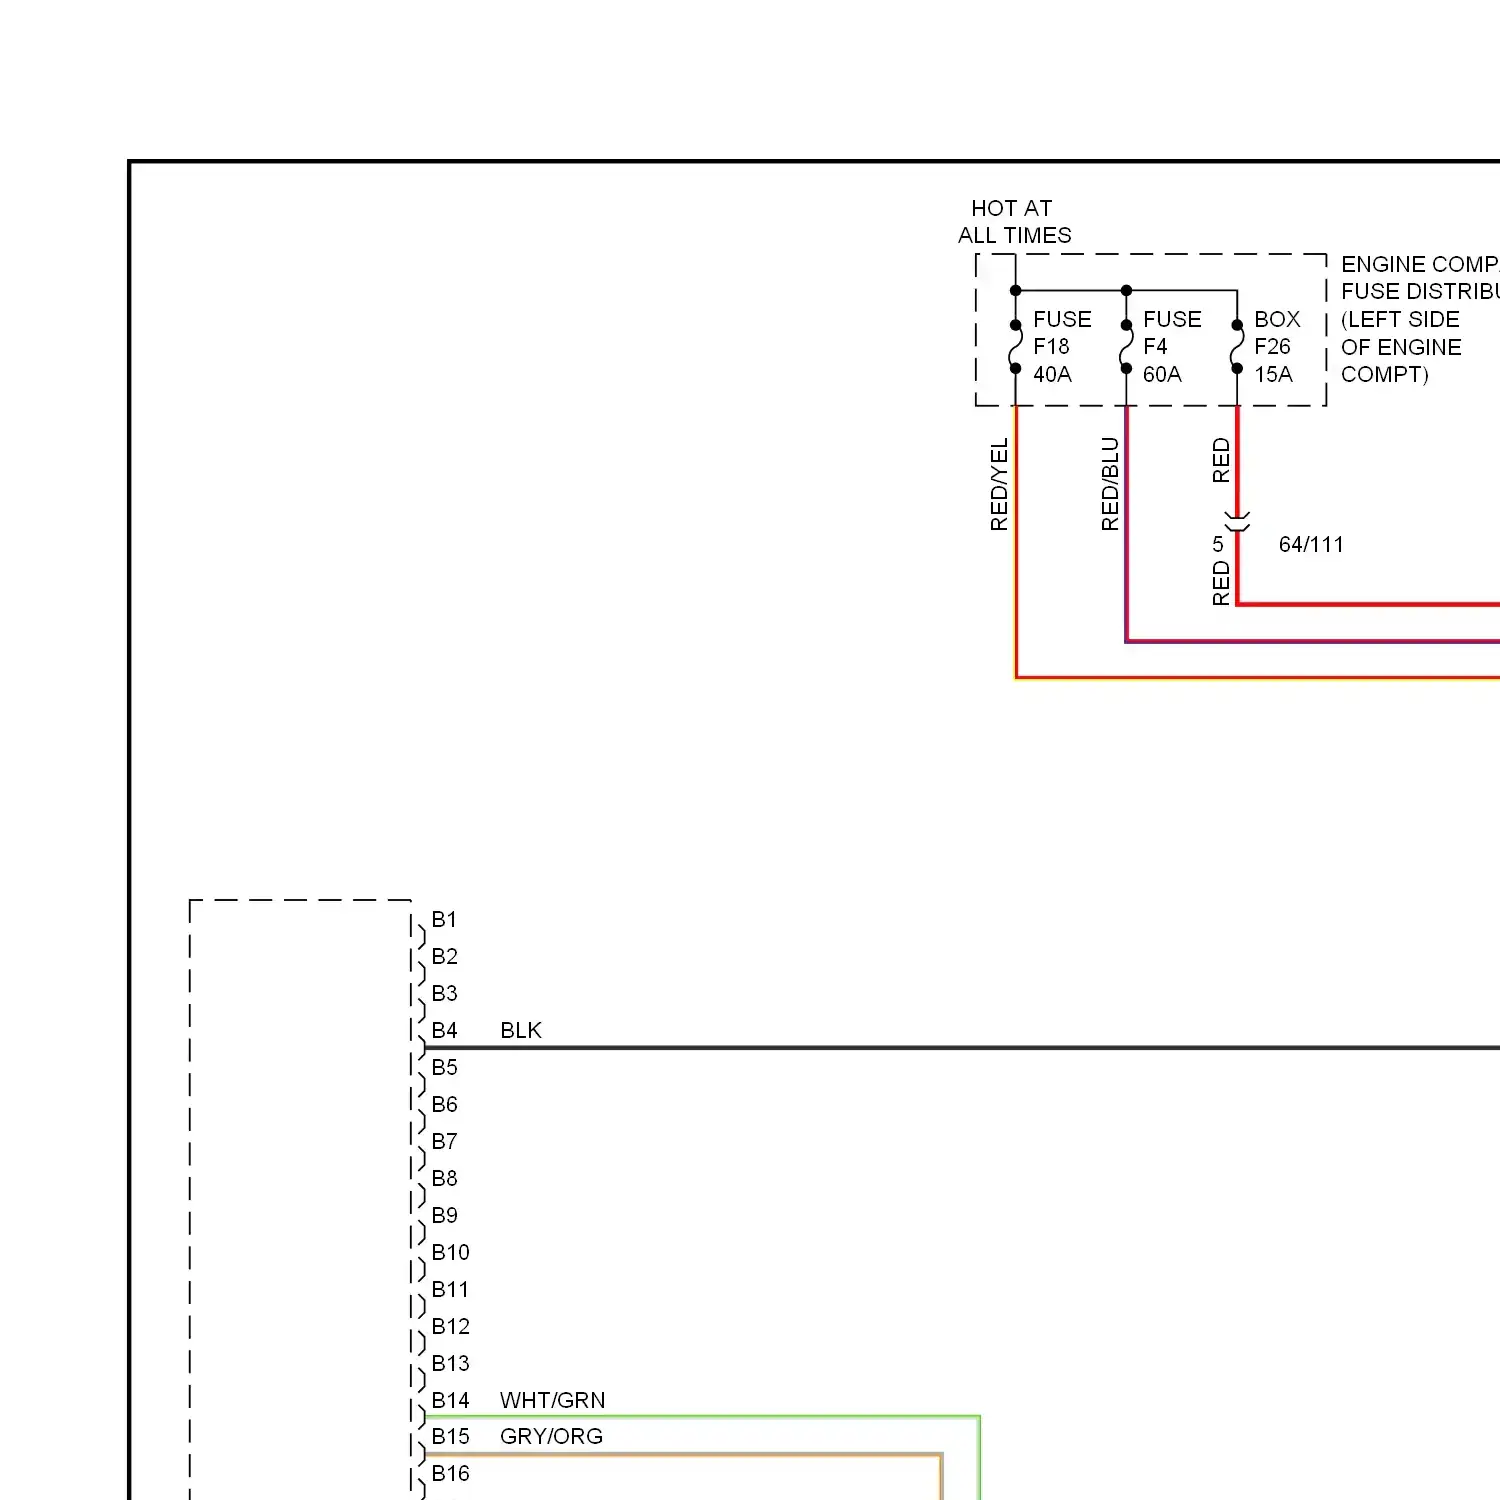Select pin B12 label
This screenshot has width=1500, height=1500.
tap(450, 1326)
